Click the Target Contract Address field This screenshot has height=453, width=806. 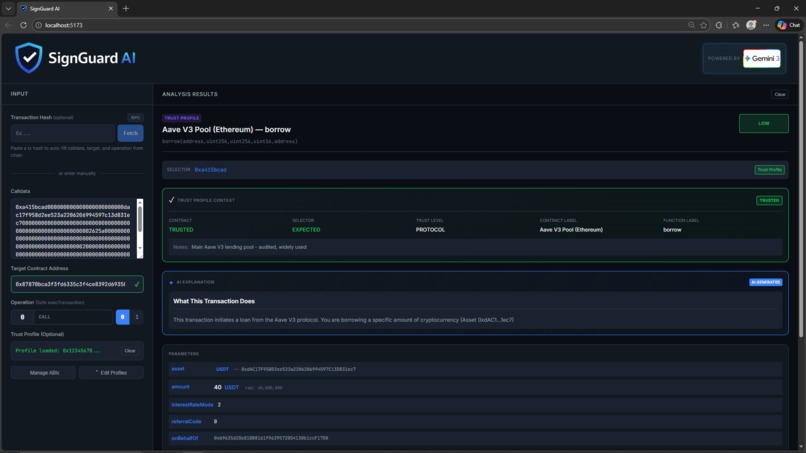click(x=77, y=284)
